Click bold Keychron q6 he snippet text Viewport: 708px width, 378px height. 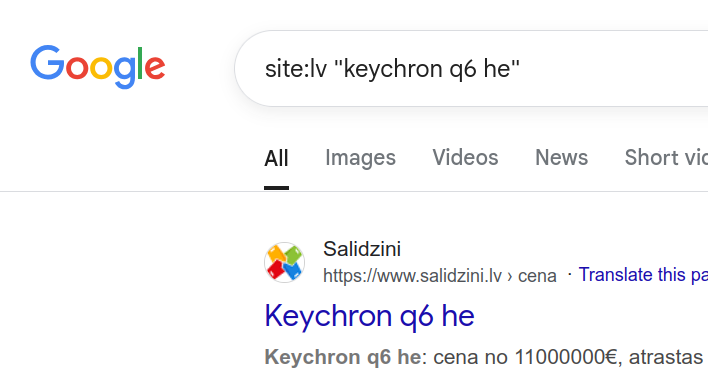point(343,357)
